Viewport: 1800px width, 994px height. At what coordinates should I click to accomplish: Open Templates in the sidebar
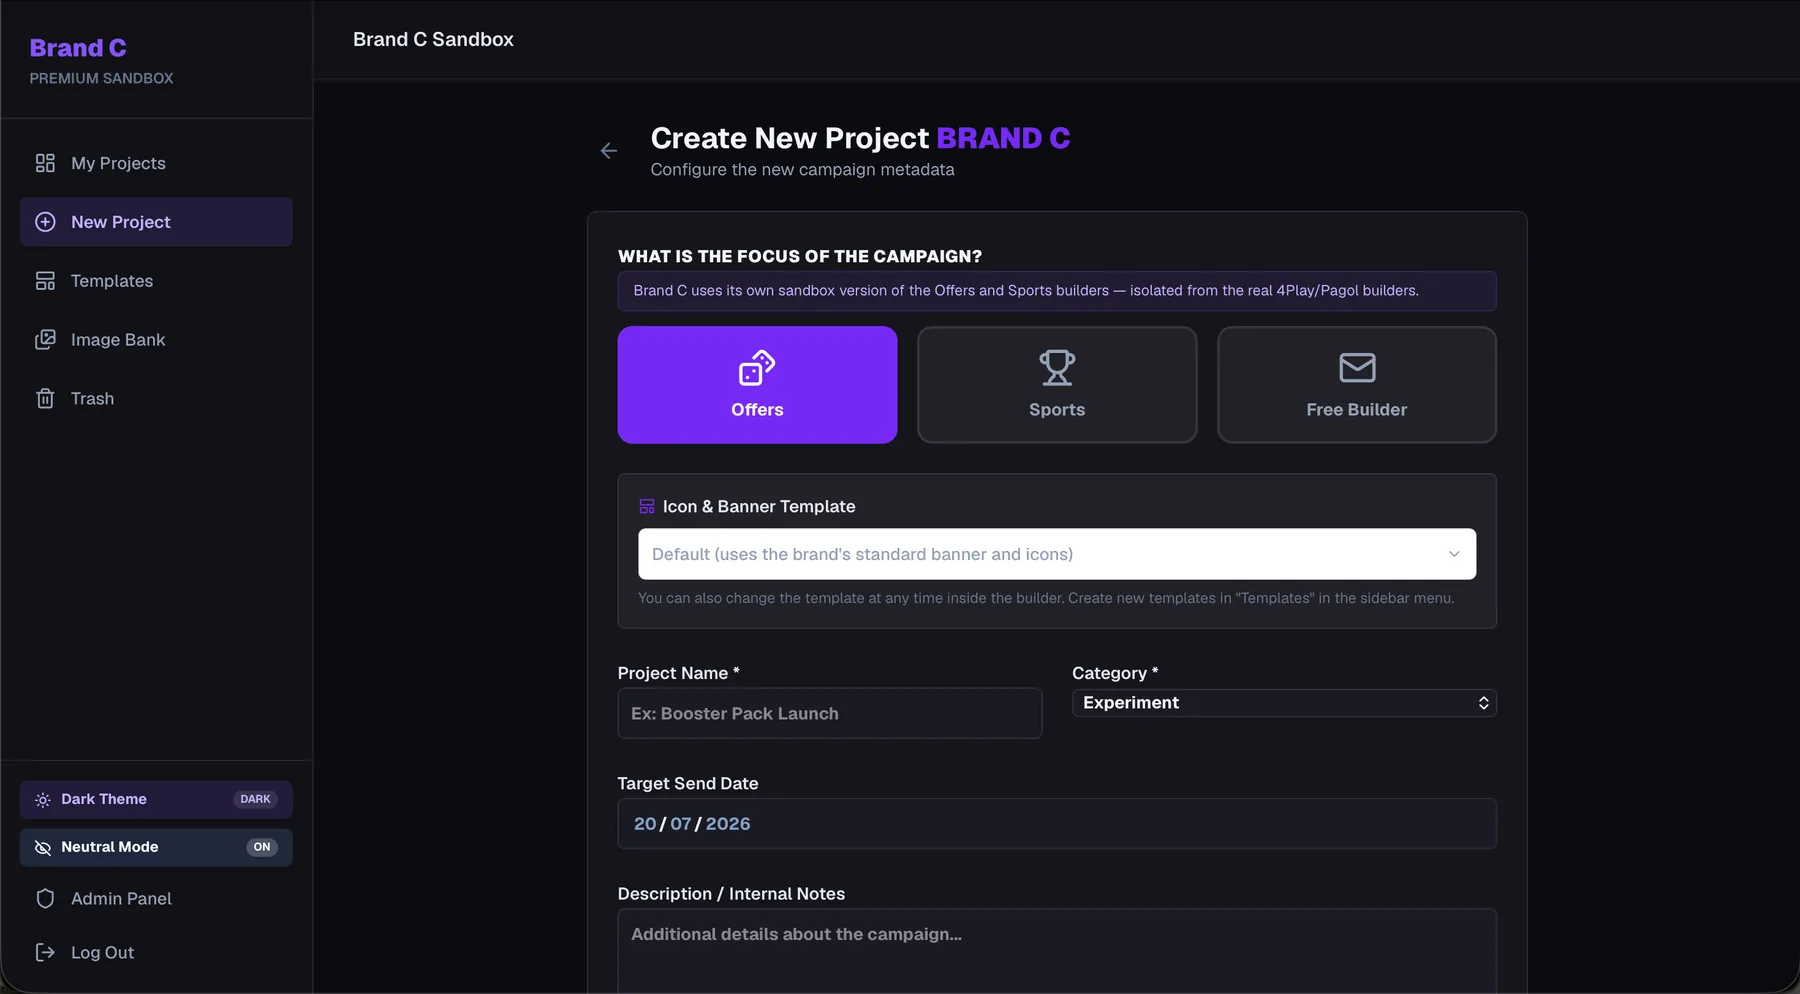pos(156,281)
